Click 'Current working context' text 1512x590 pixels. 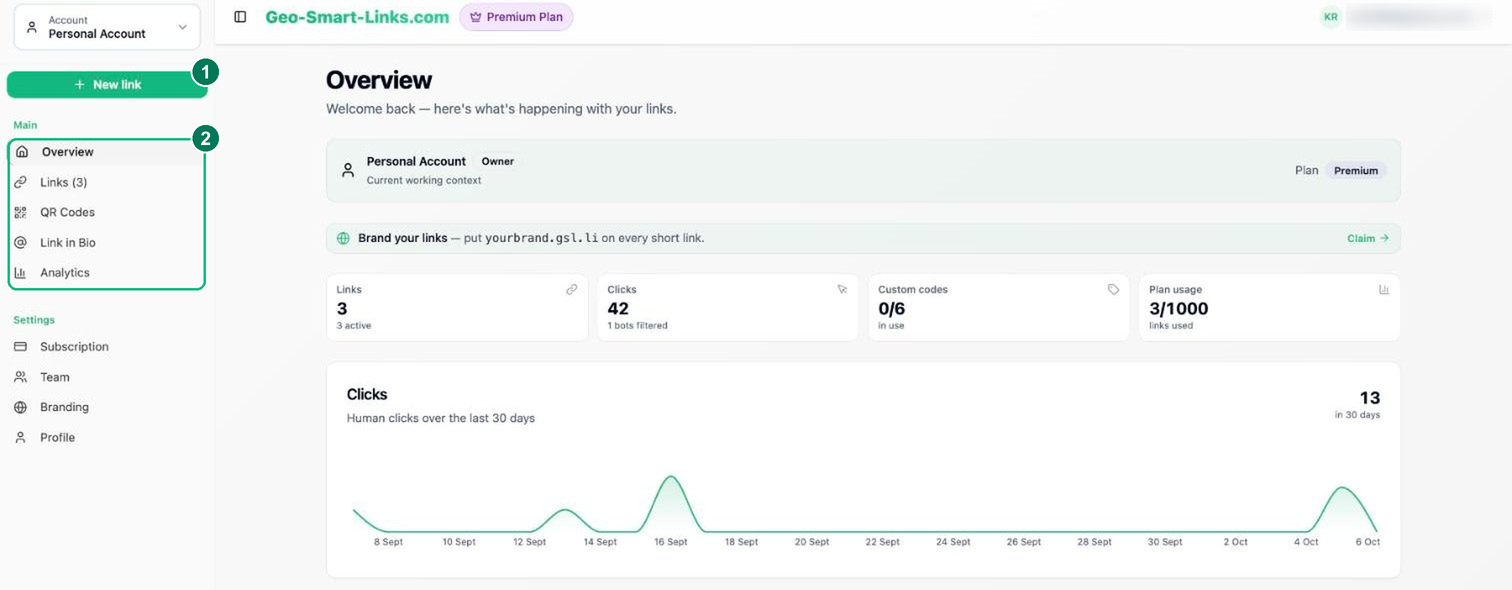[x=424, y=180]
